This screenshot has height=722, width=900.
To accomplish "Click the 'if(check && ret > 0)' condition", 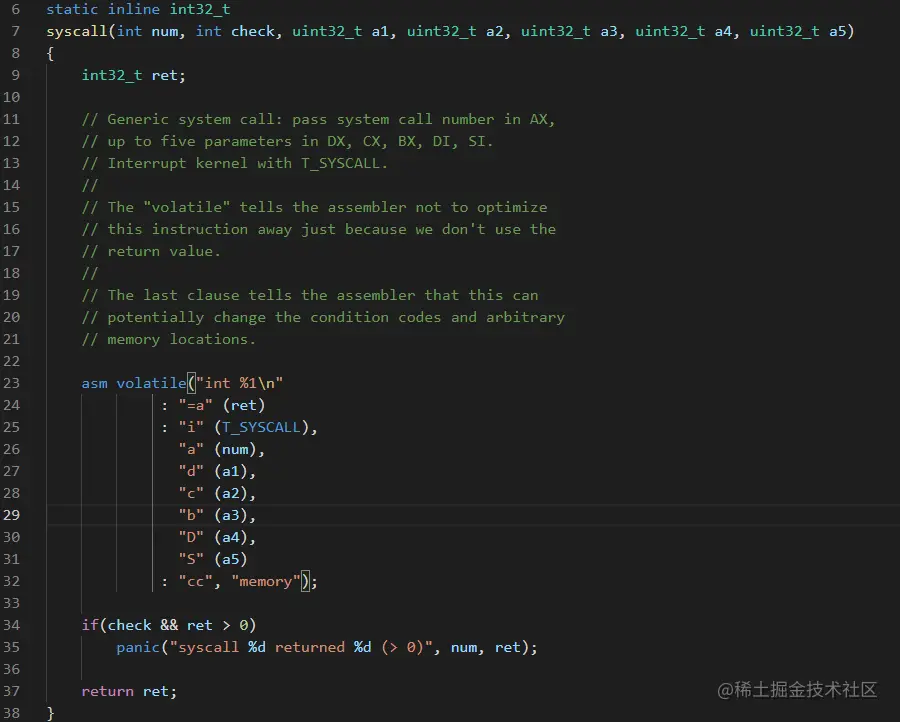I will pos(169,625).
